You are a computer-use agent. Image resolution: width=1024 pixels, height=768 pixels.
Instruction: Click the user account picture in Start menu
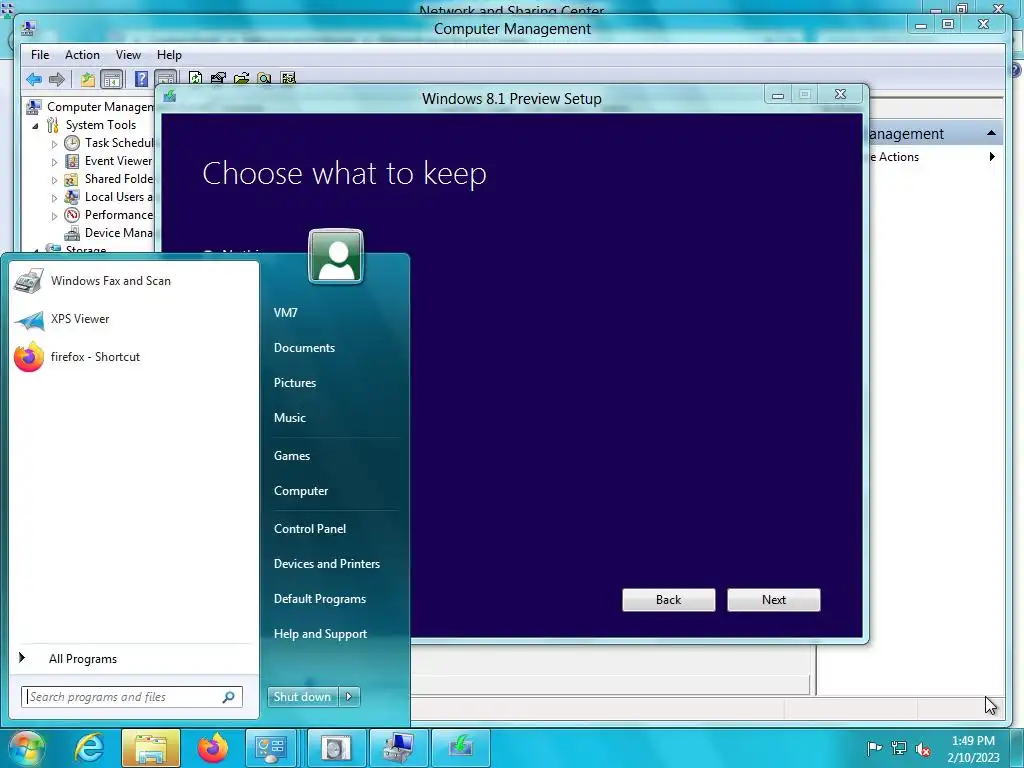(x=336, y=256)
